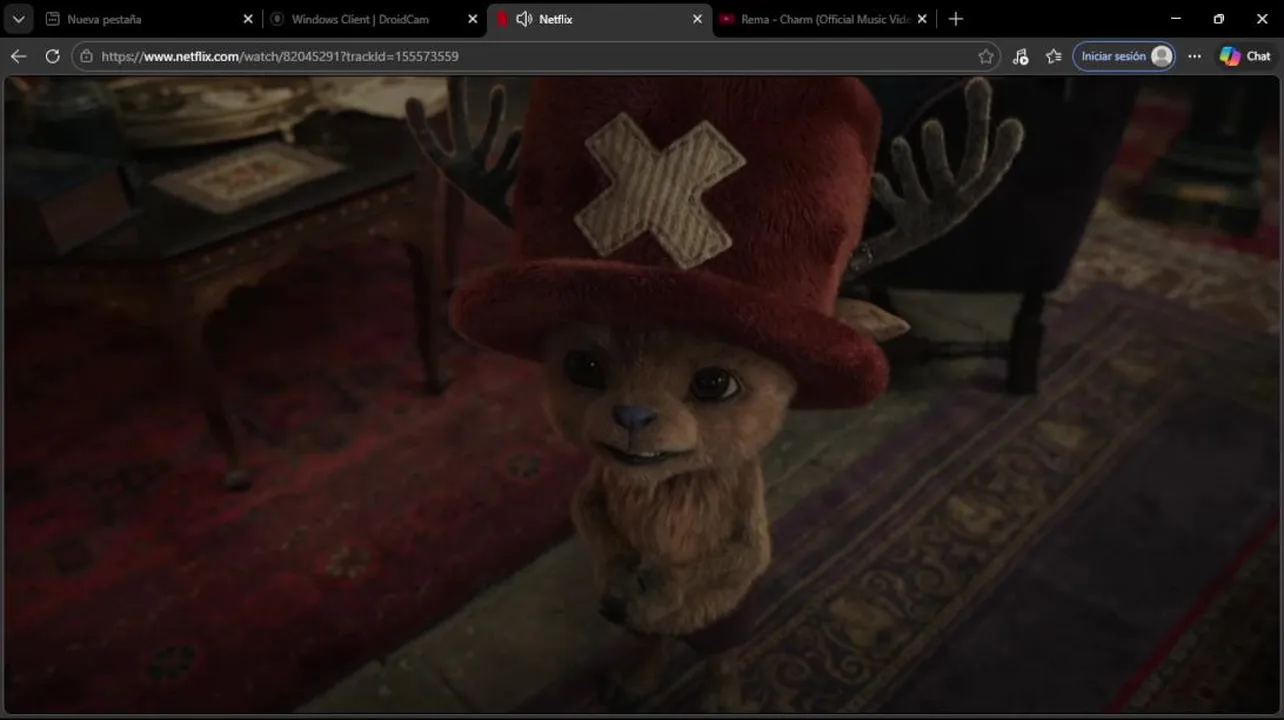
Task: Click Iniciar sesión profile button
Action: [1124, 56]
